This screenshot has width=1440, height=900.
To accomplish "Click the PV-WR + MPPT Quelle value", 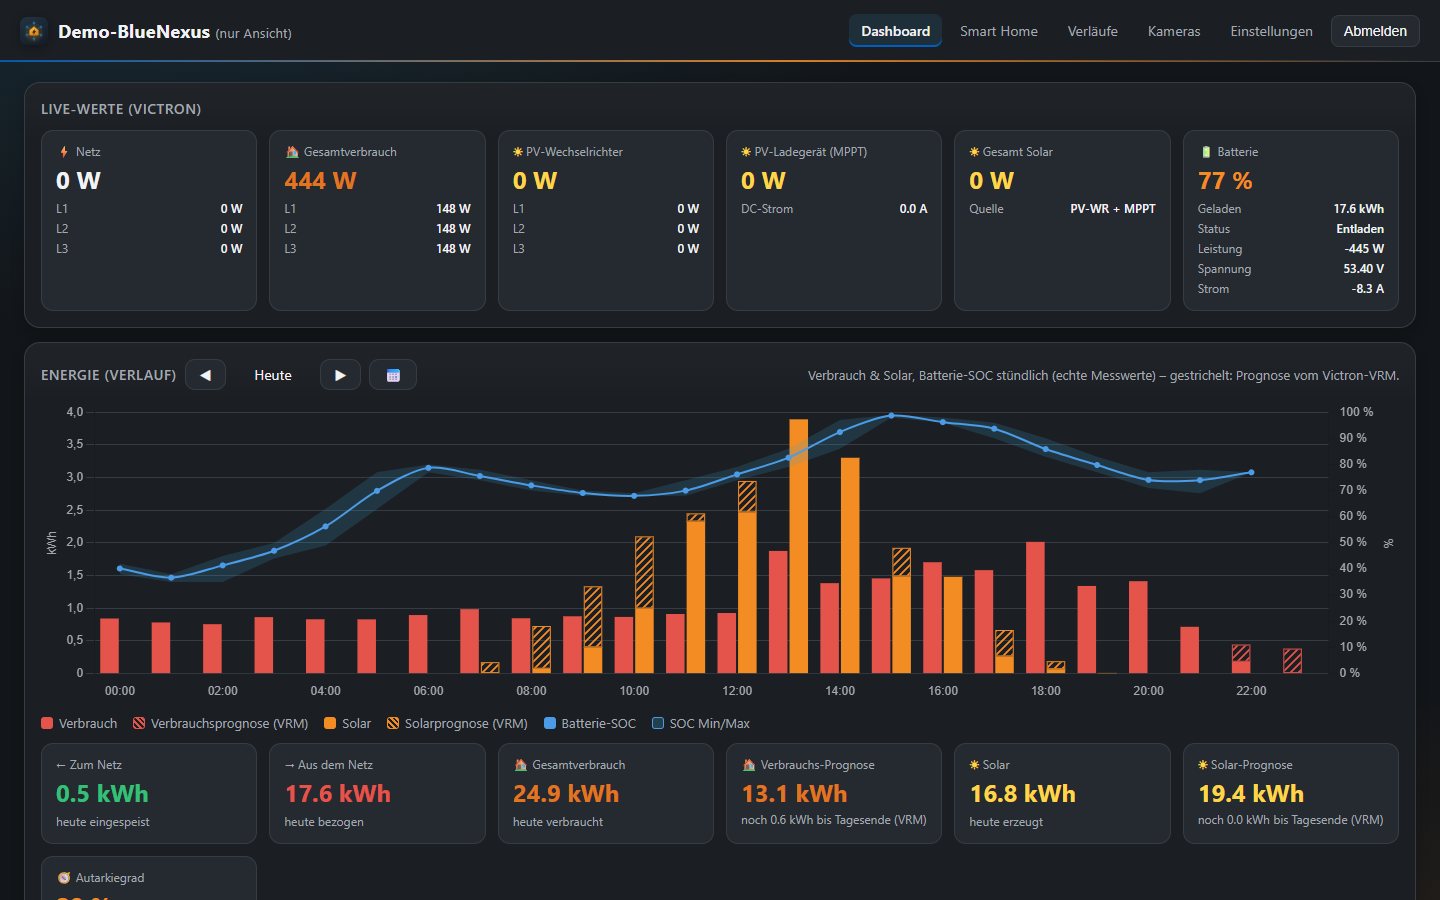I will click(x=1113, y=209).
